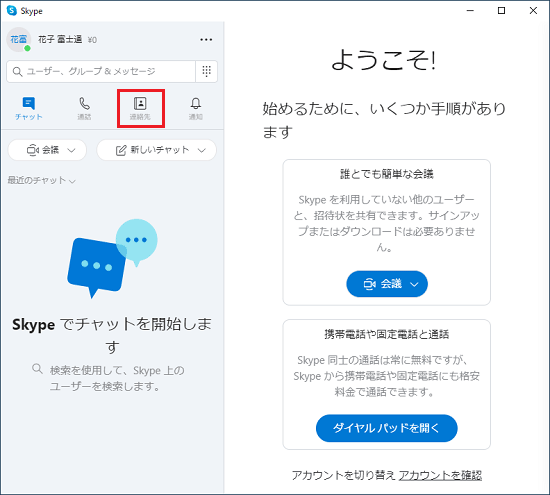This screenshot has width=550, height=495.
Task: Switch to the Calls (通話) tab
Action: 84,108
